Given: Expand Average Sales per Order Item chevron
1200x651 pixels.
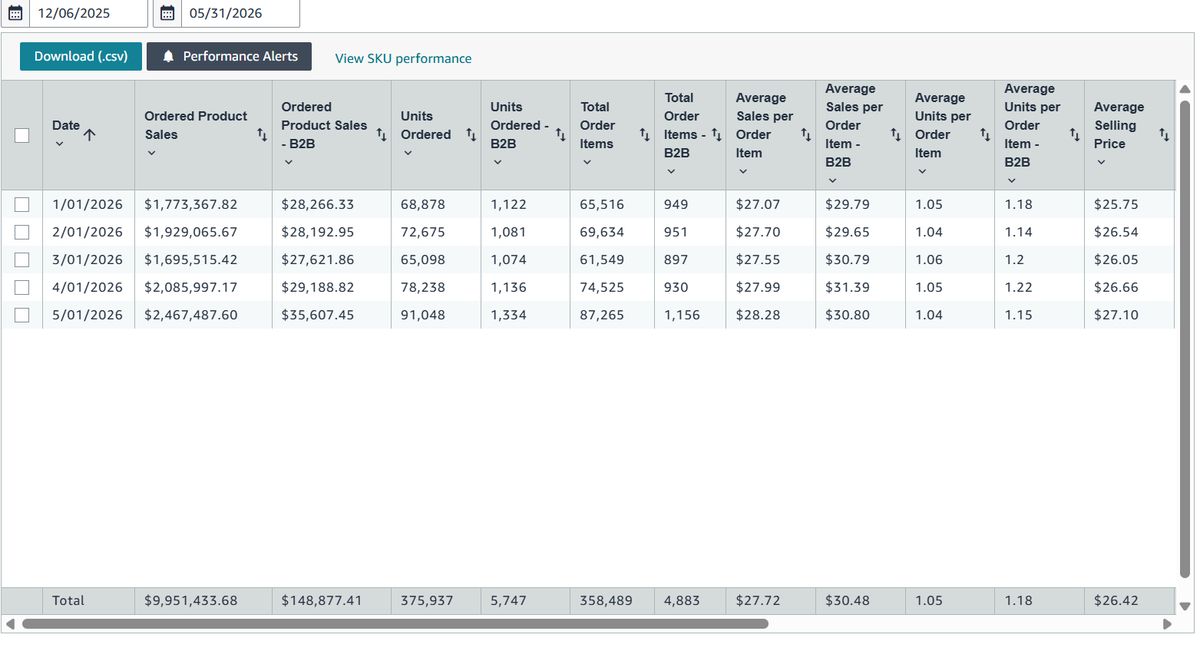Looking at the screenshot, I should click(x=743, y=171).
